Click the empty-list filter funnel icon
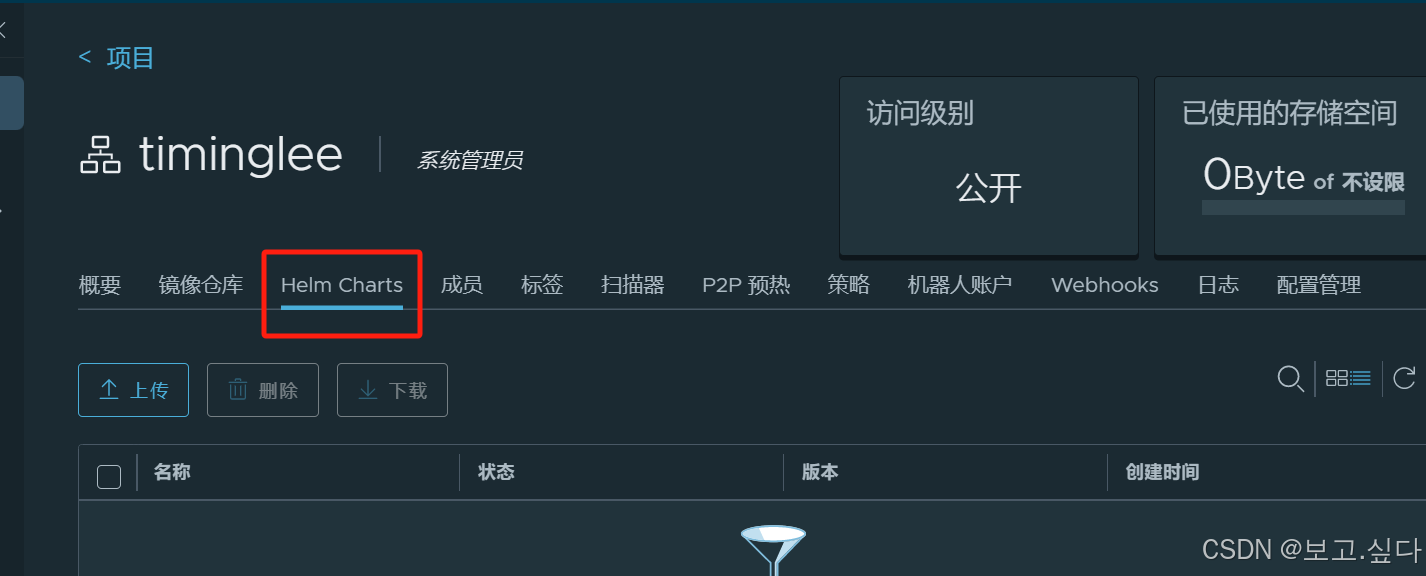Screen dimensions: 1426x576 pos(773,550)
